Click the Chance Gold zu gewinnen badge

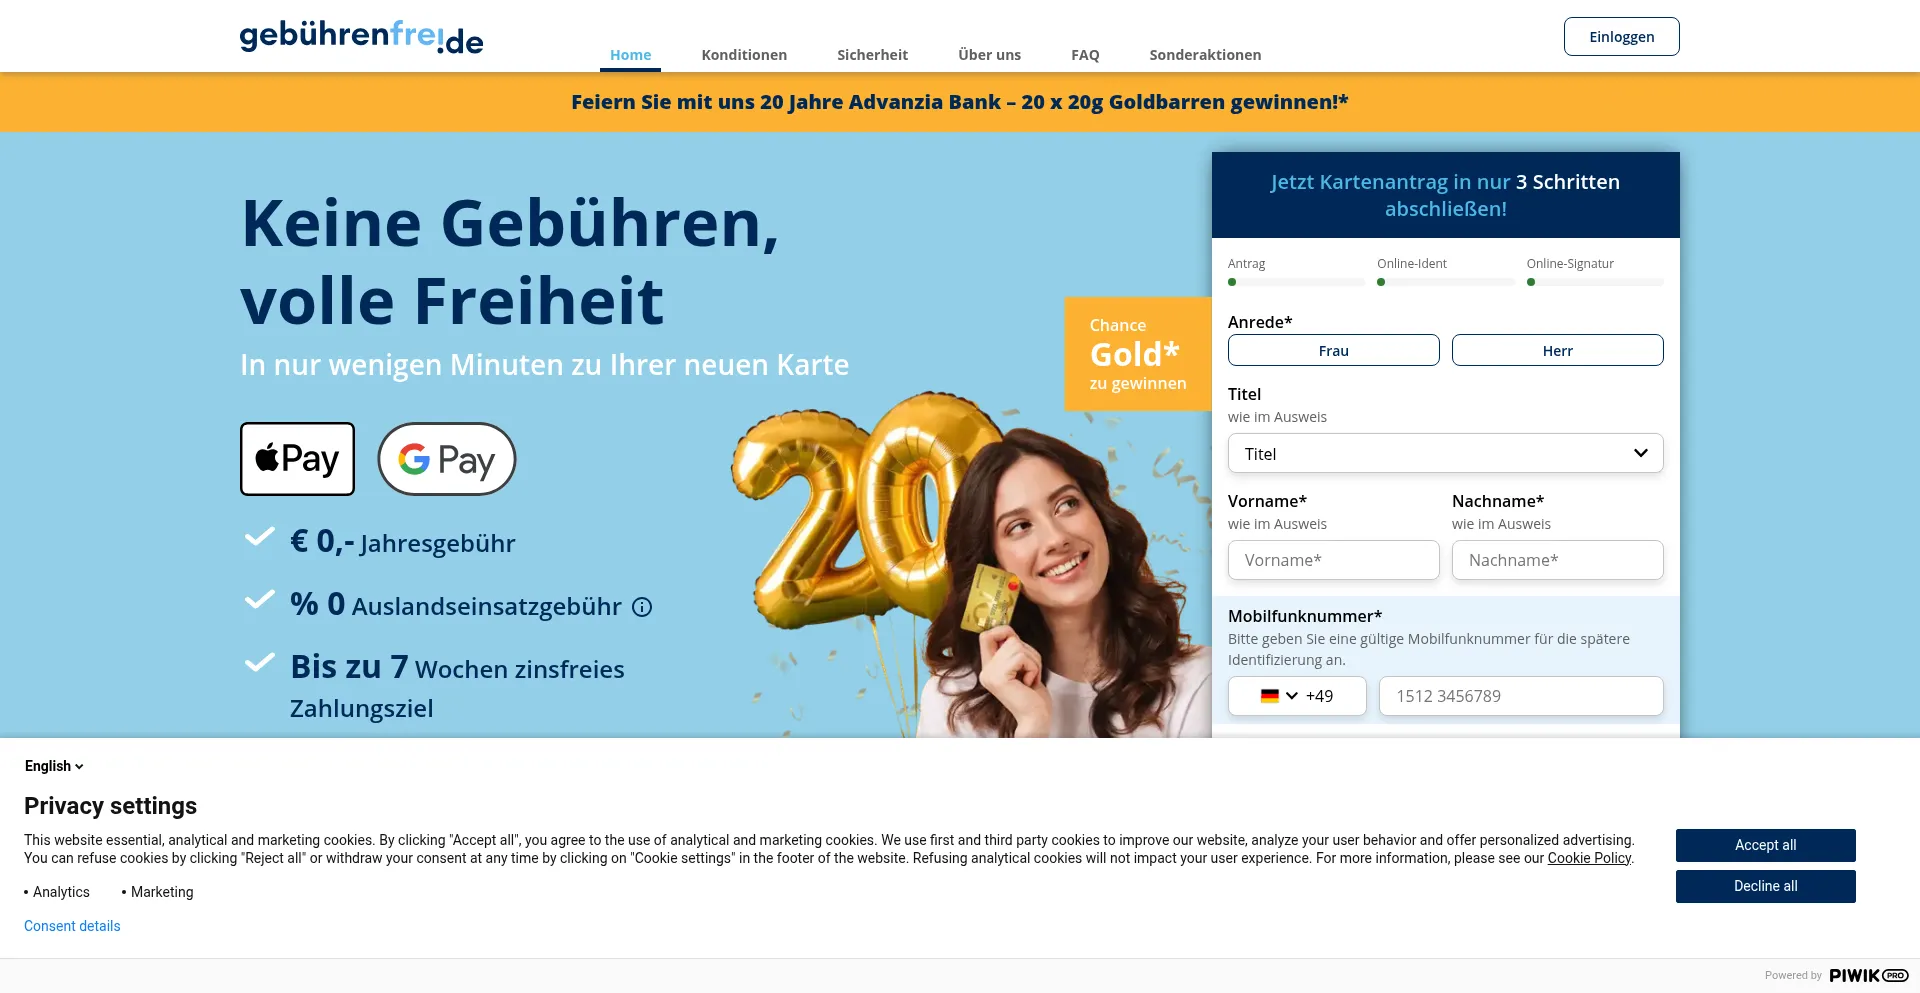click(x=1138, y=354)
